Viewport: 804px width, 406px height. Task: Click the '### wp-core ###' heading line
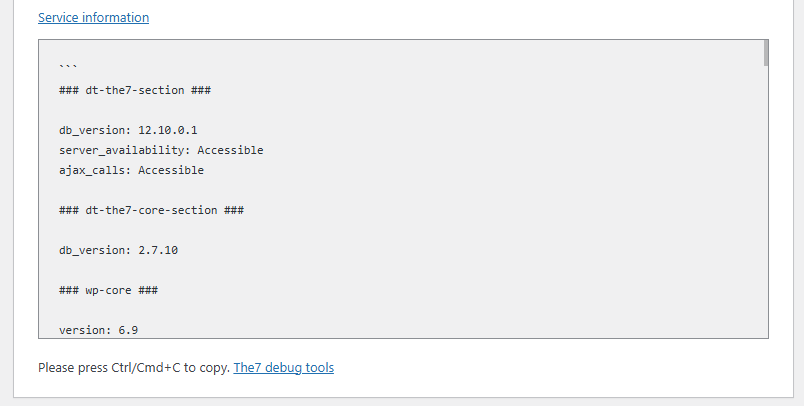tap(109, 290)
